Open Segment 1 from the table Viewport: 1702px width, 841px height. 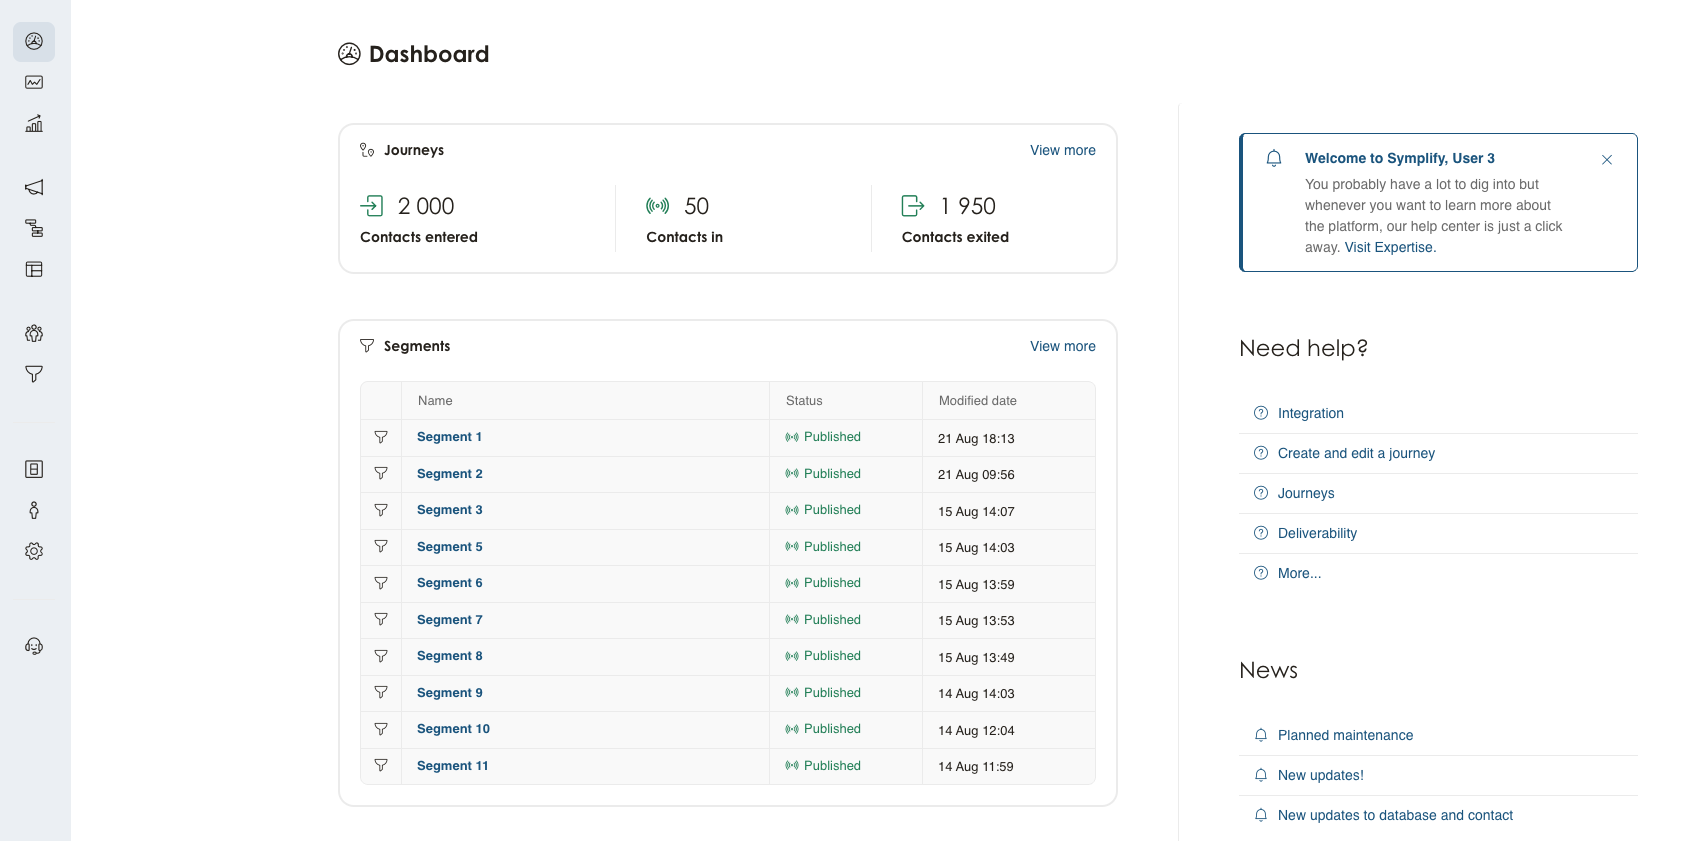pos(449,437)
